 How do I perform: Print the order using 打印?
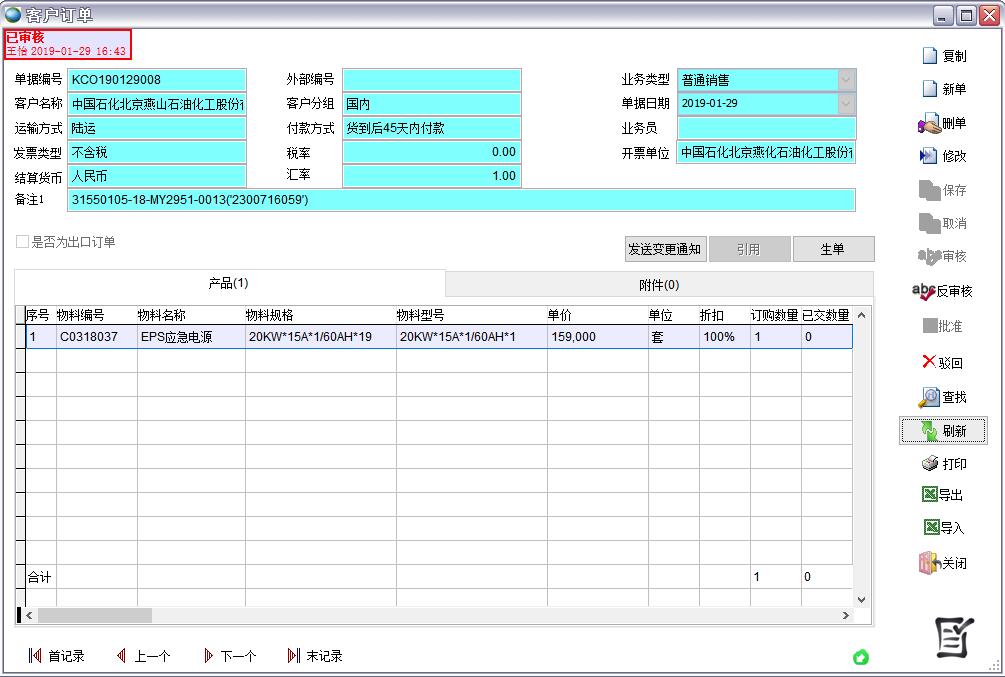point(929,464)
